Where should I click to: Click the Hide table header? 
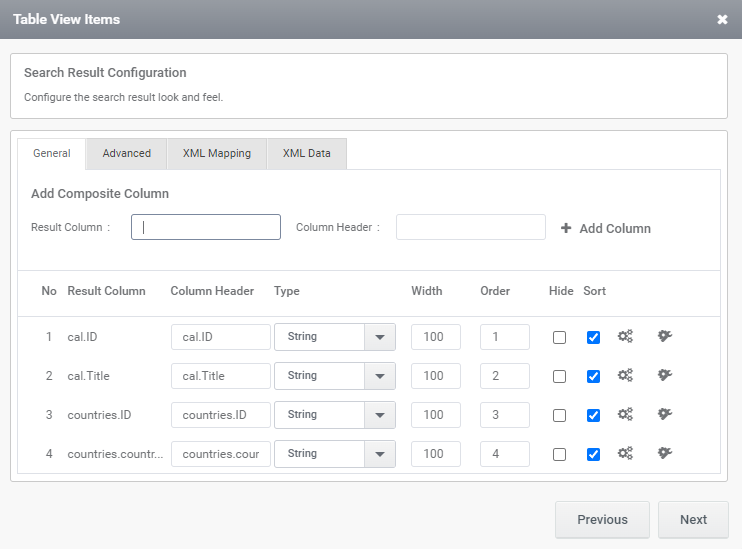coord(561,291)
